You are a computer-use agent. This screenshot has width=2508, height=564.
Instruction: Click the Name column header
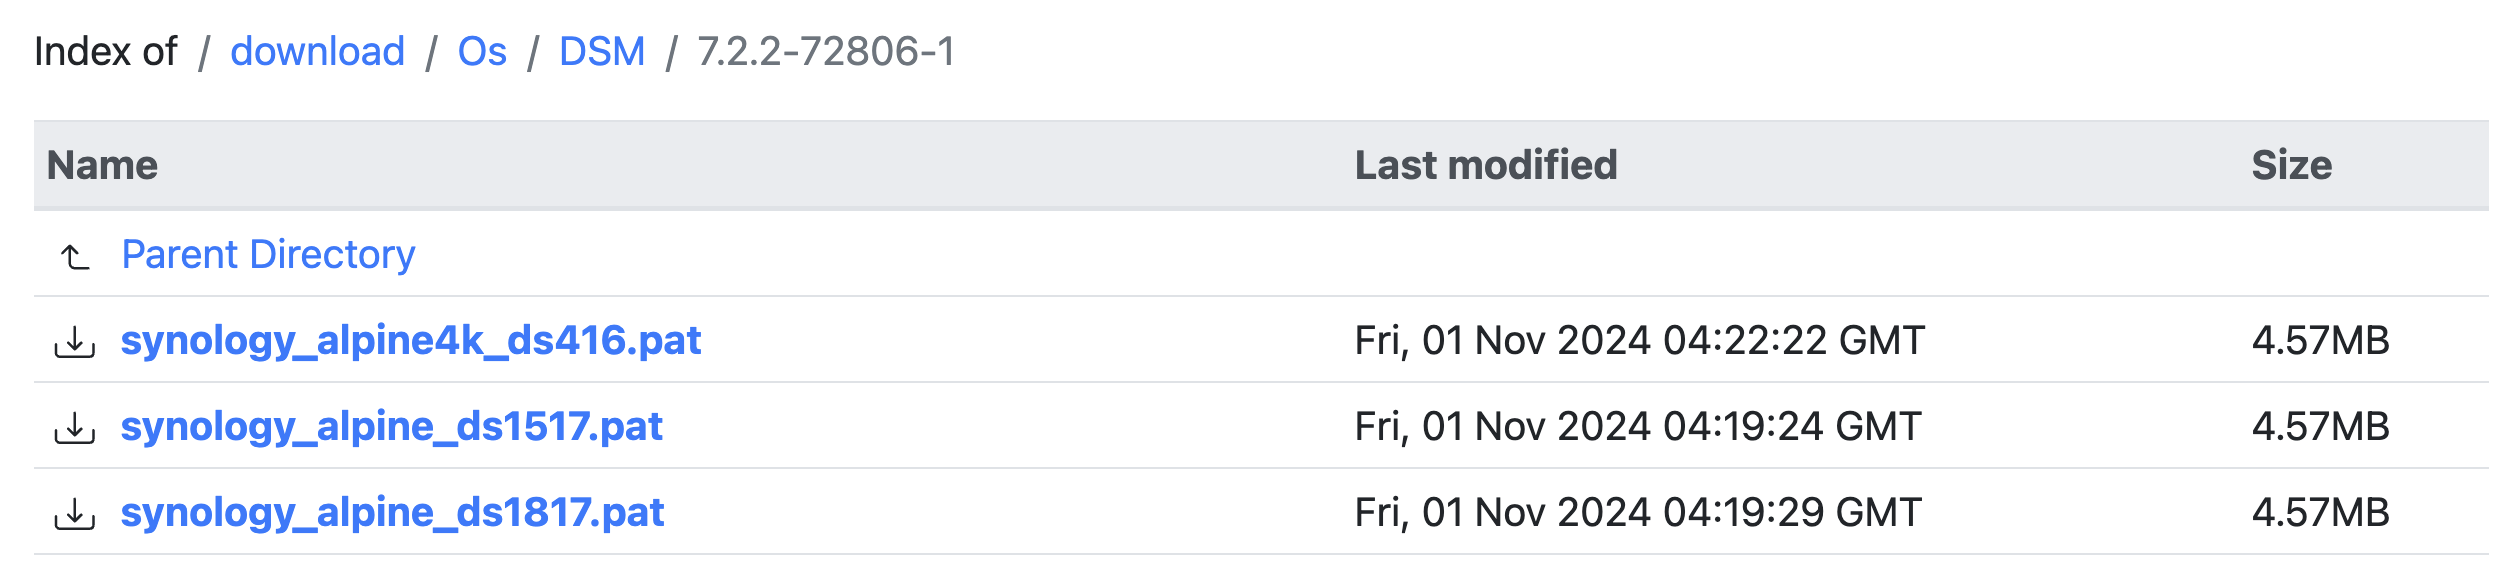coord(103,165)
